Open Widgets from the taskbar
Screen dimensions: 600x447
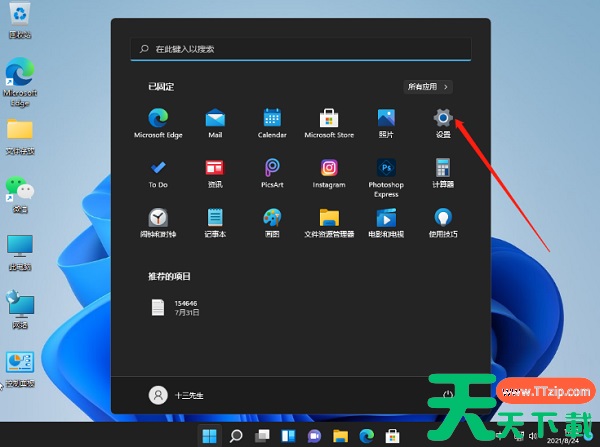pyautogui.click(x=288, y=436)
